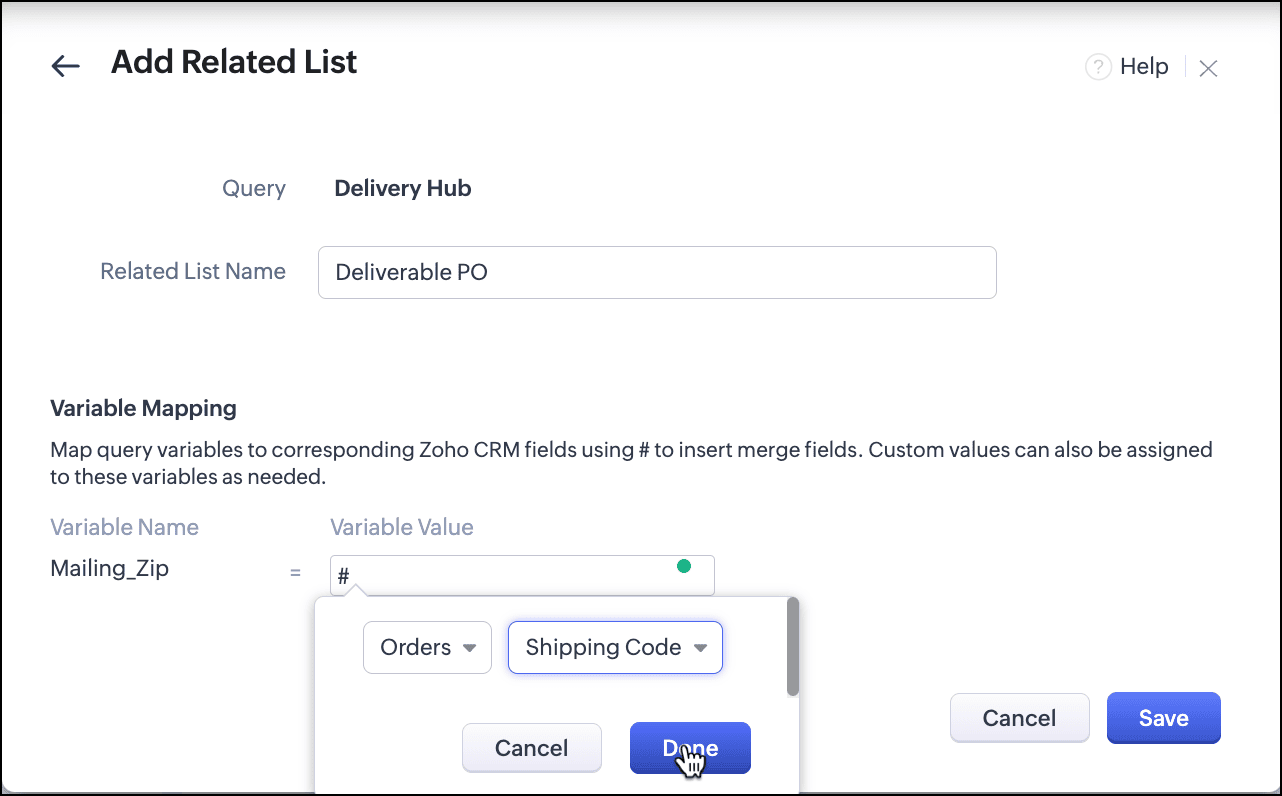Click the Variable Value column header
The width and height of the screenshot is (1282, 796).
[402, 527]
